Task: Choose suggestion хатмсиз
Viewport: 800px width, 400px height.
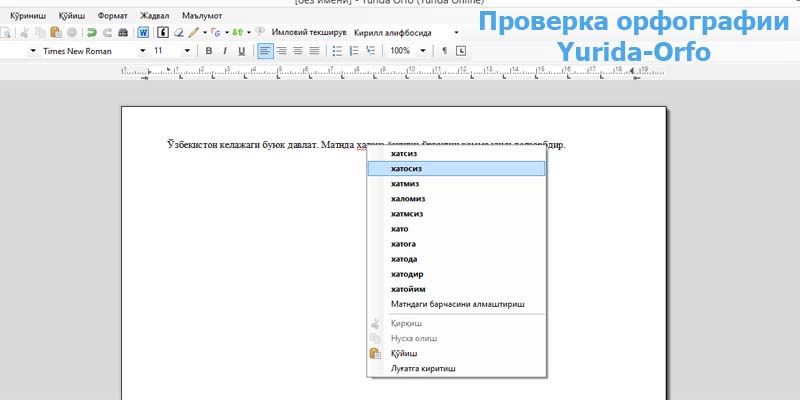Action: coord(457,214)
